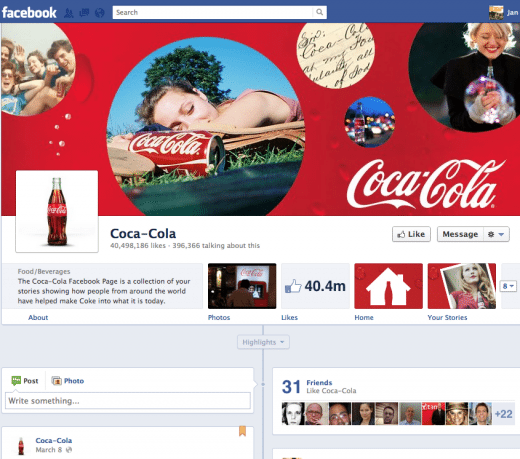
Task: Click the Write something input field
Action: tap(128, 401)
